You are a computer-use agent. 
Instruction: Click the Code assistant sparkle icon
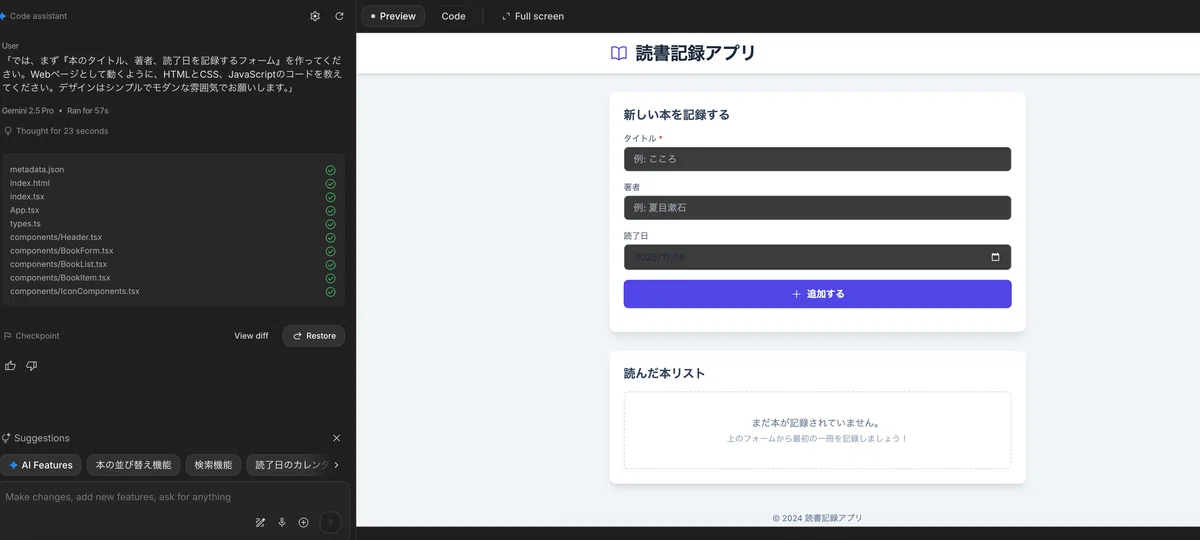3,16
